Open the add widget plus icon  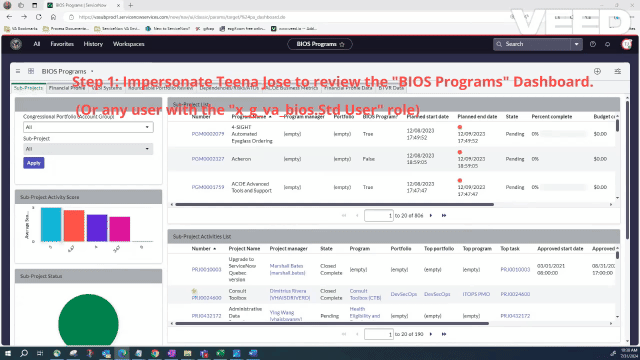(x=597, y=71)
